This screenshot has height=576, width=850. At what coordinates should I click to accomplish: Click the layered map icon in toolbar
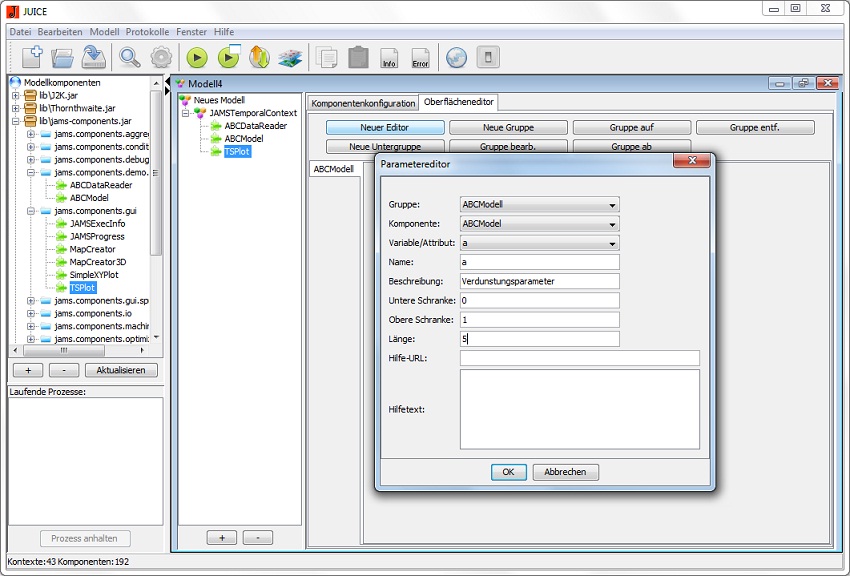click(290, 58)
